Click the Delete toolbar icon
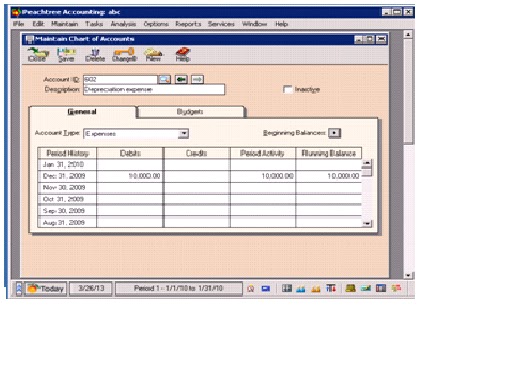 [x=95, y=55]
